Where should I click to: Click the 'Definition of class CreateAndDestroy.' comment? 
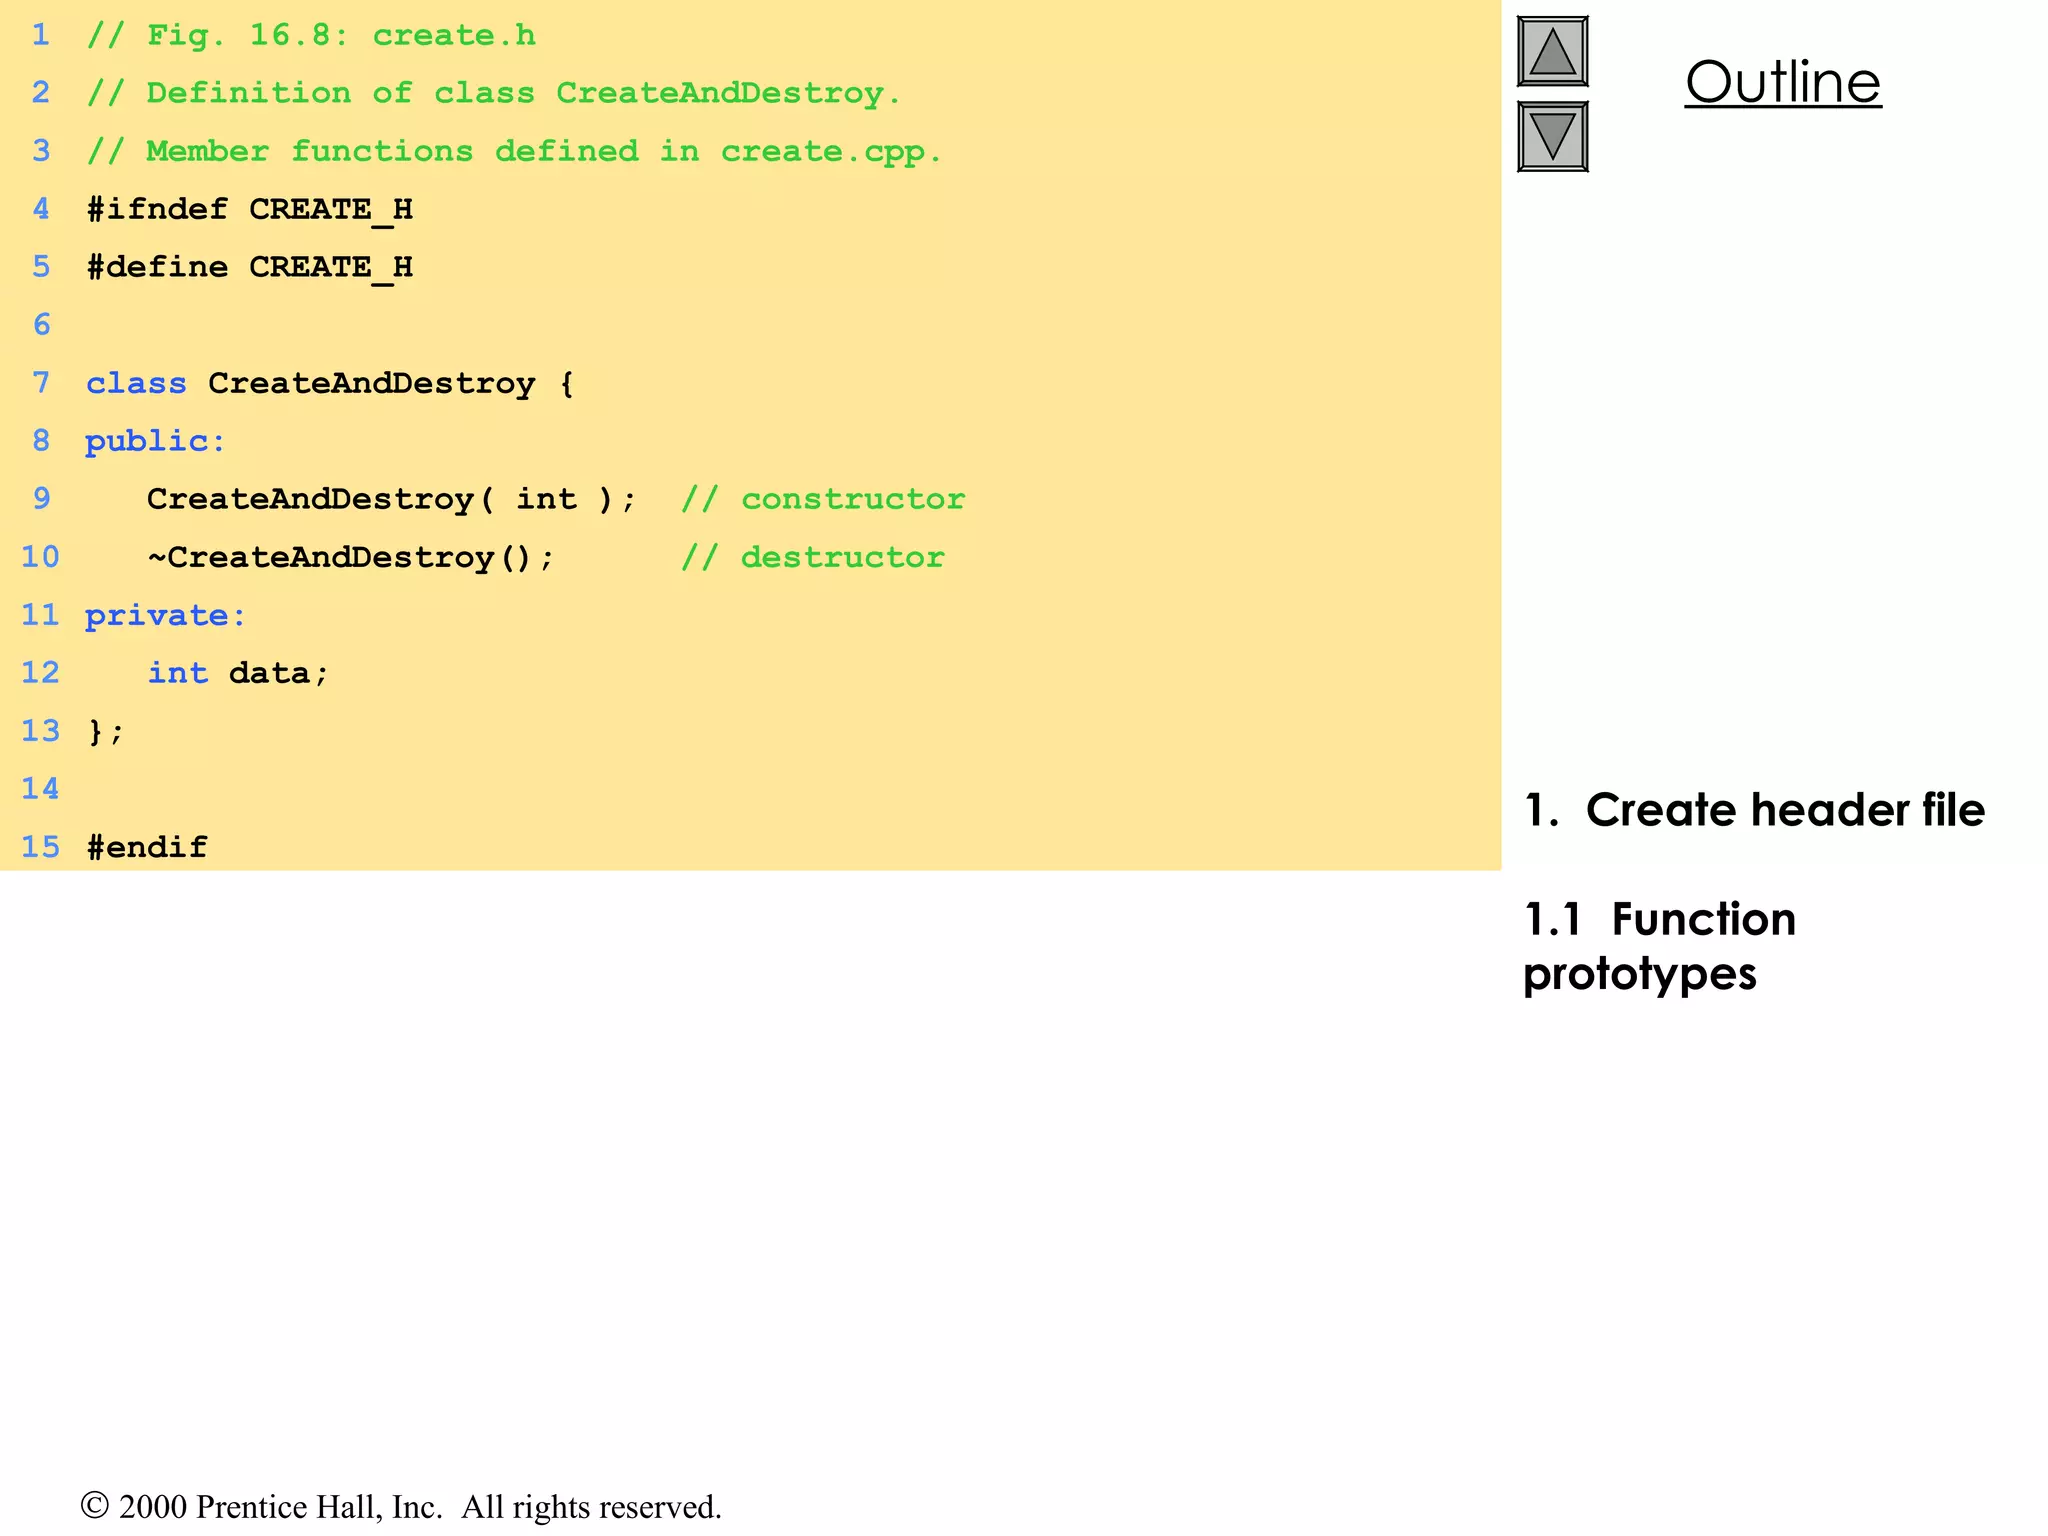pos(494,93)
